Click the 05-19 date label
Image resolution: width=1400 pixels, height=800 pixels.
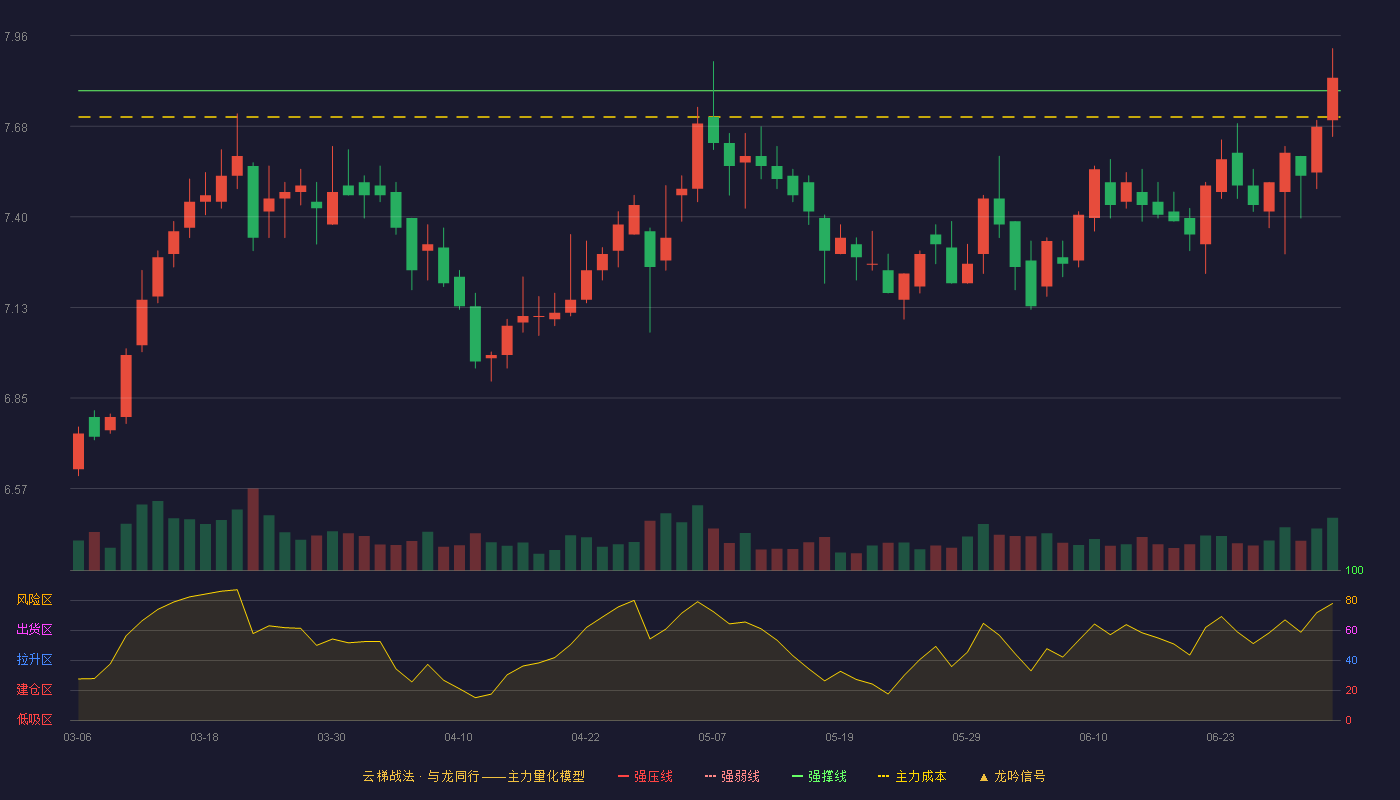[839, 737]
